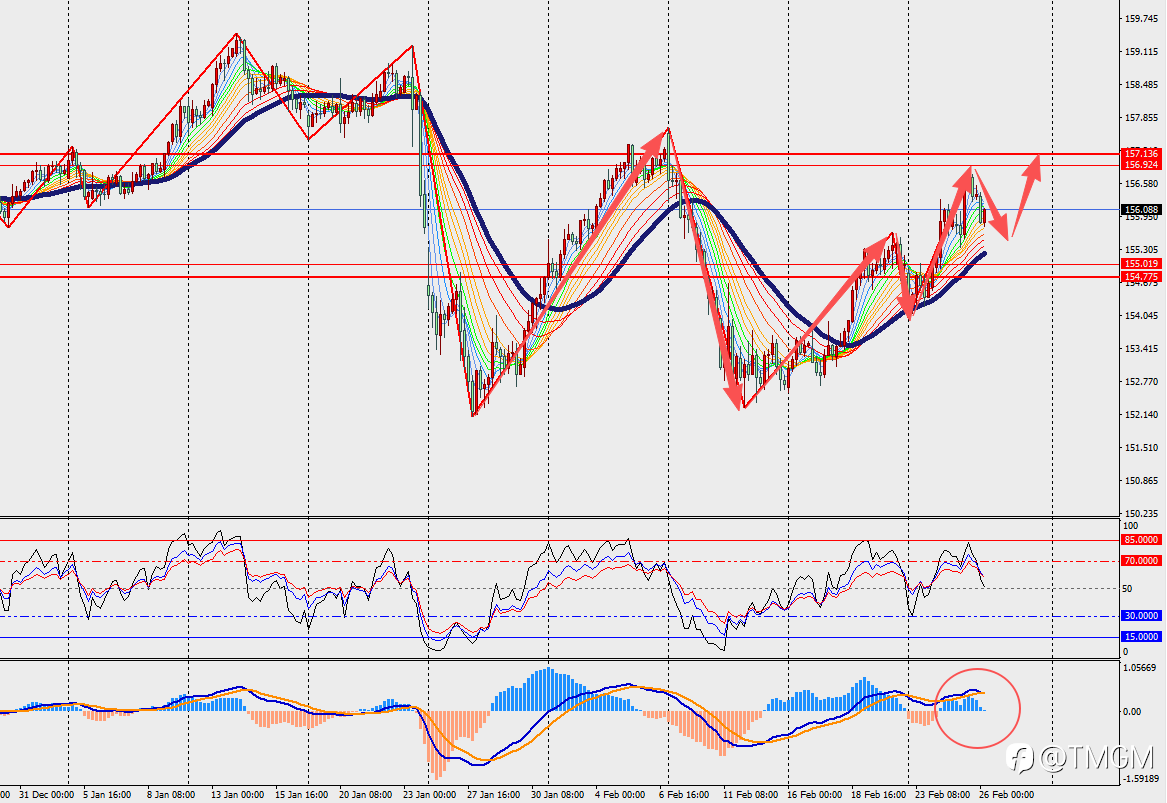Click the 15.0000 oversold level label
The width and height of the screenshot is (1167, 803).
[x=1141, y=637]
